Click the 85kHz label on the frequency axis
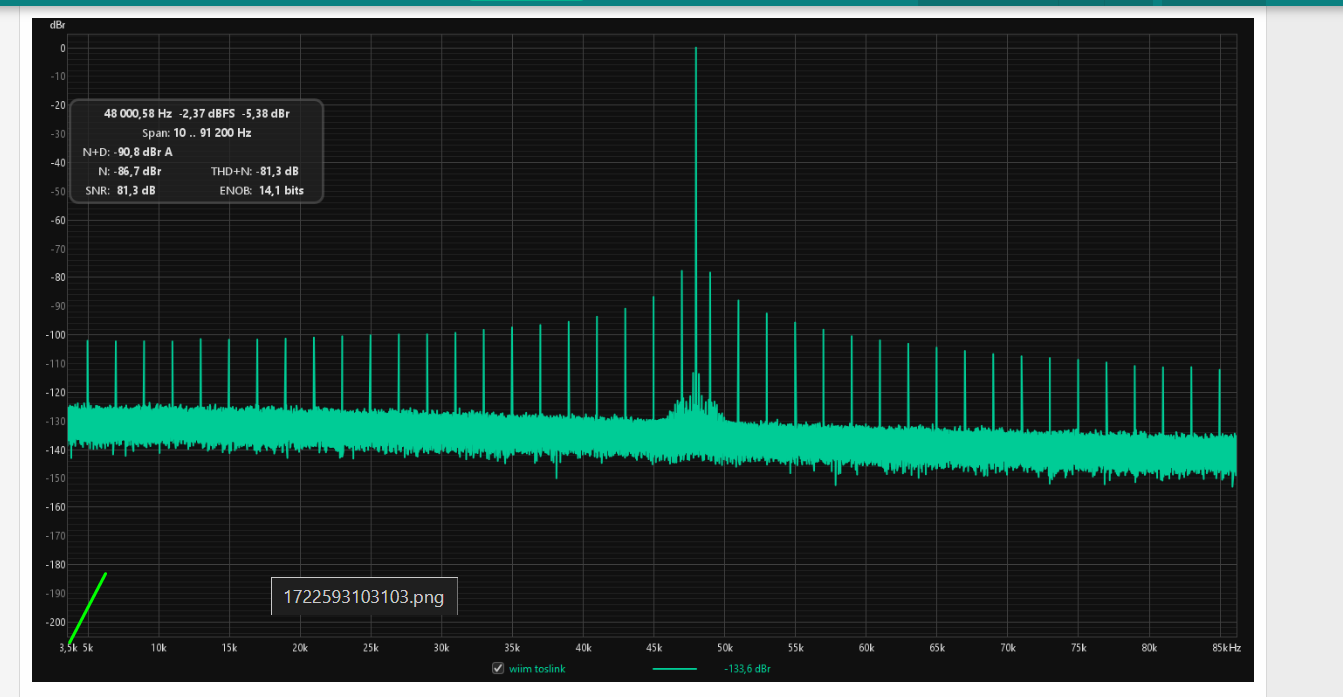The image size is (1343, 697). (x=1226, y=648)
